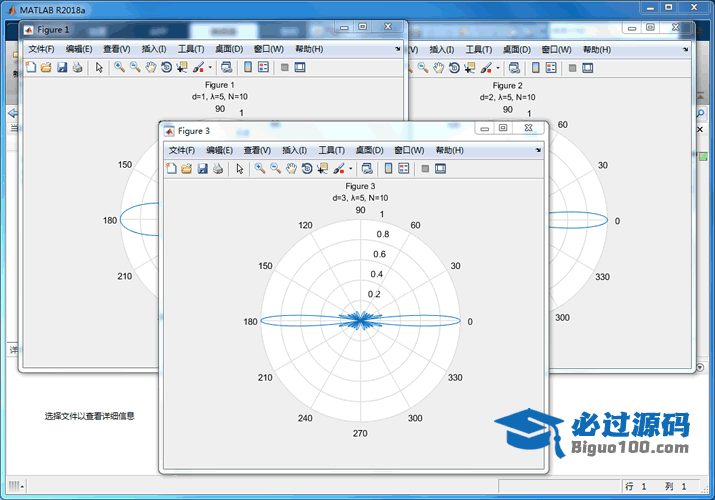The height and width of the screenshot is (500, 715).
Task: Click subtitle d=3, λ=5, N=10
Action: click(360, 198)
